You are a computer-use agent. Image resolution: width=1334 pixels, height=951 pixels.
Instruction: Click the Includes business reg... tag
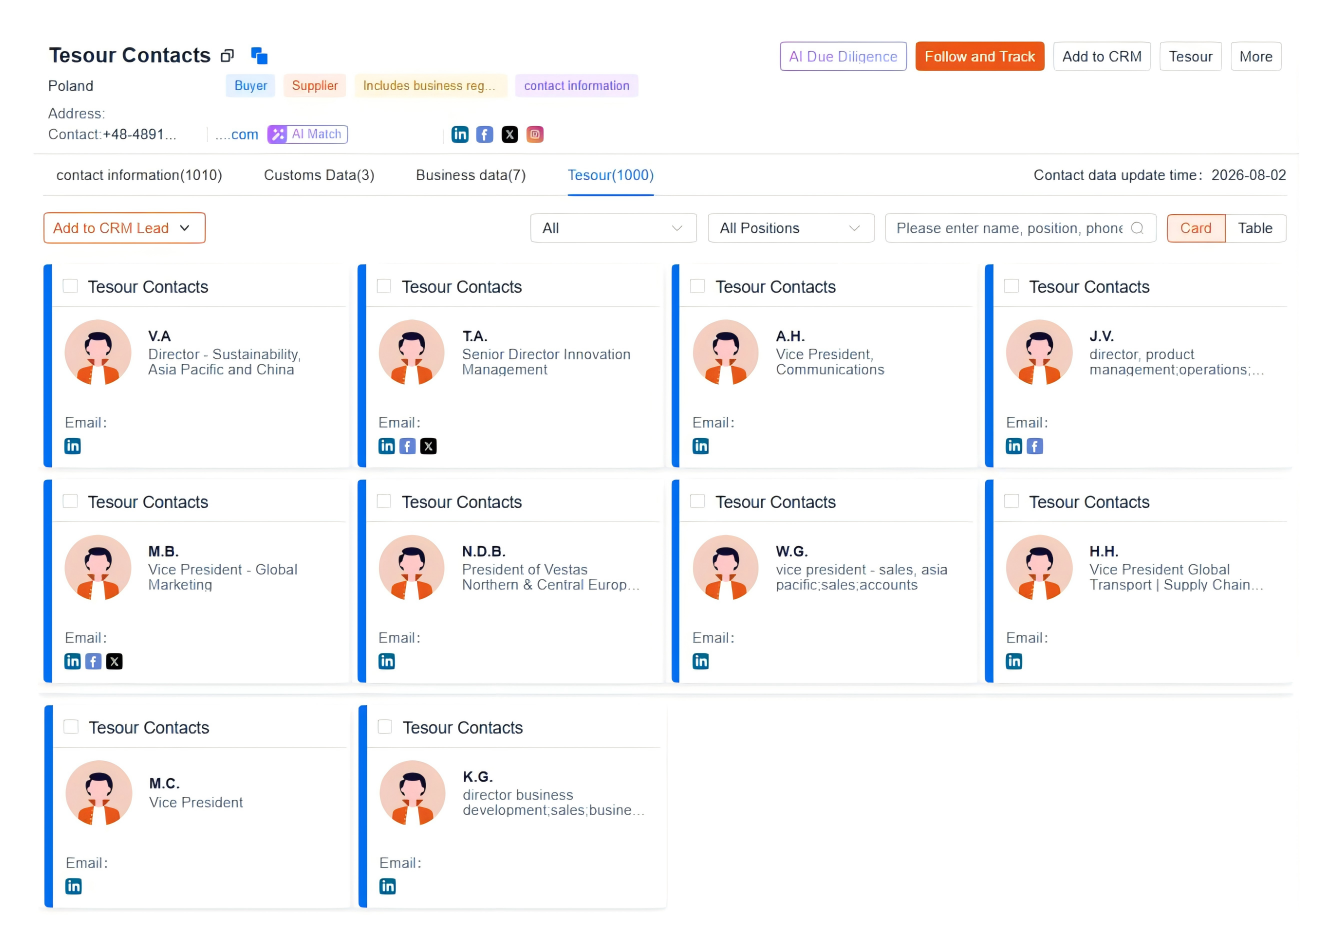[x=430, y=86]
